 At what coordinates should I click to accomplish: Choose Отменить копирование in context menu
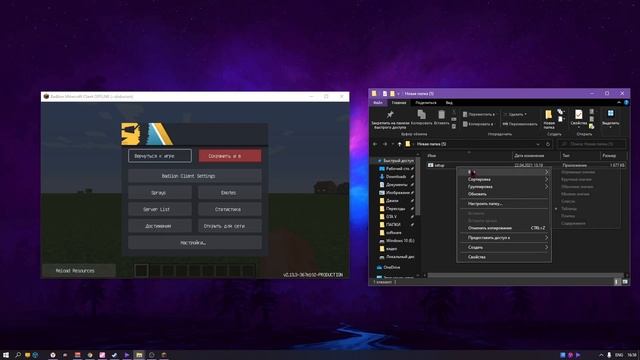coord(504,228)
